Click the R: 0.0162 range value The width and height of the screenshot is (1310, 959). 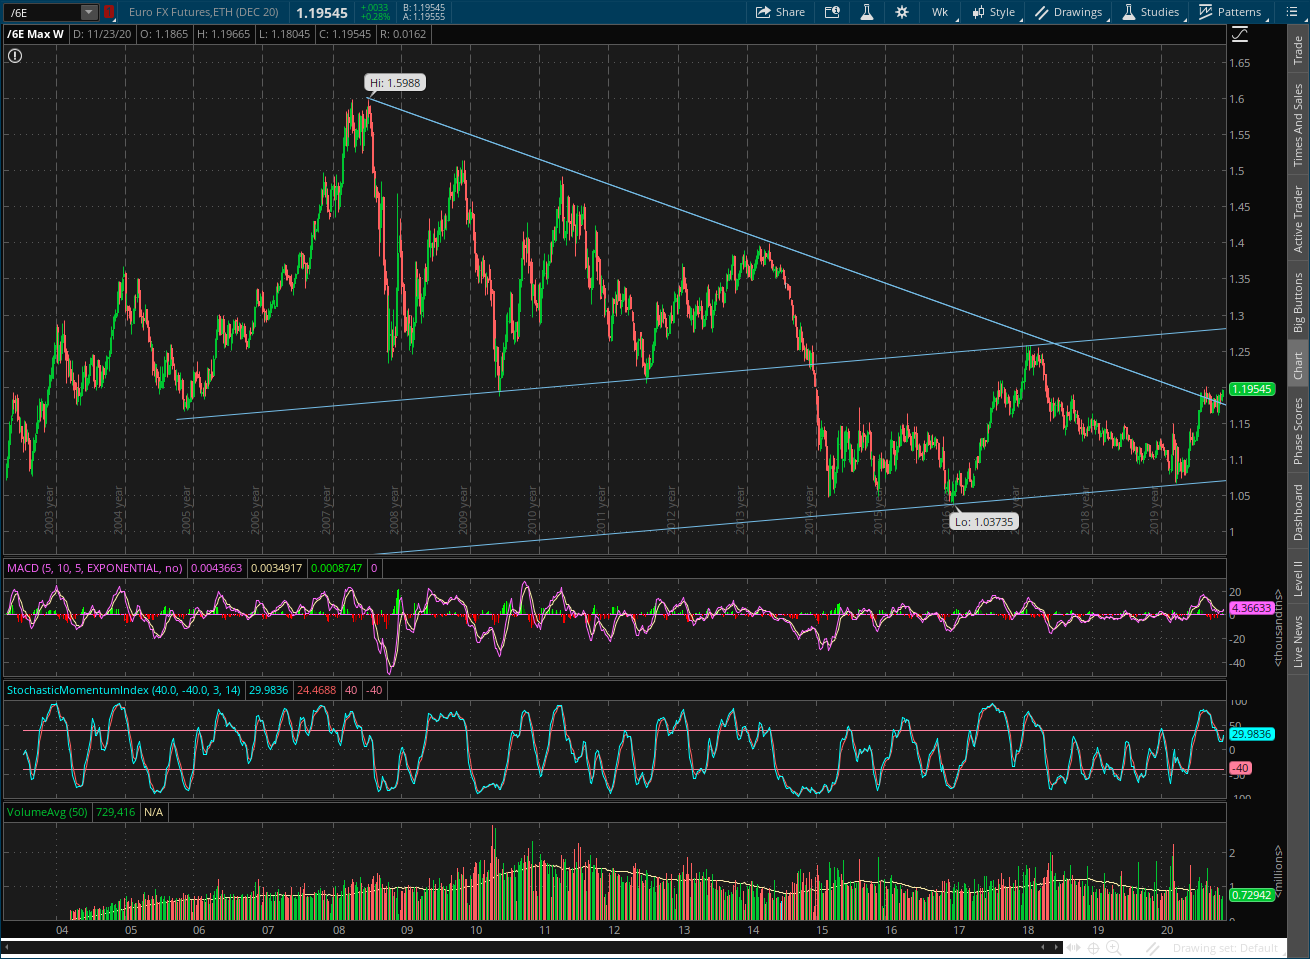point(403,34)
